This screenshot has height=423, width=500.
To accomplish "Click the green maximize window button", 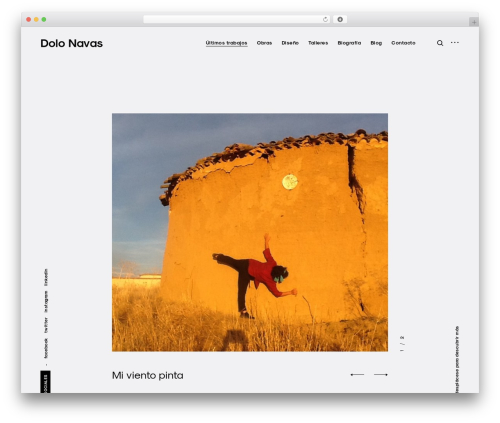I will click(44, 20).
